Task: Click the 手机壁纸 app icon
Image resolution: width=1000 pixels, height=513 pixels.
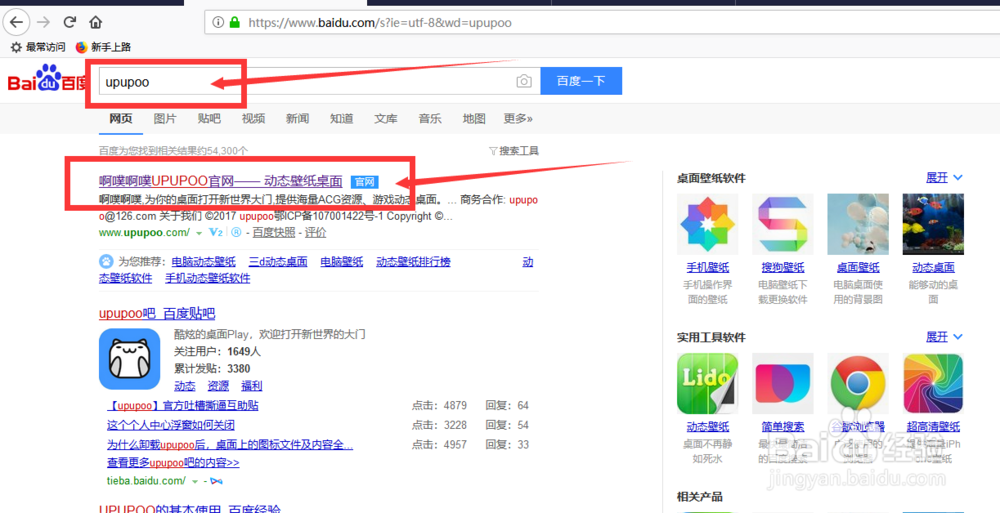Action: tap(707, 225)
